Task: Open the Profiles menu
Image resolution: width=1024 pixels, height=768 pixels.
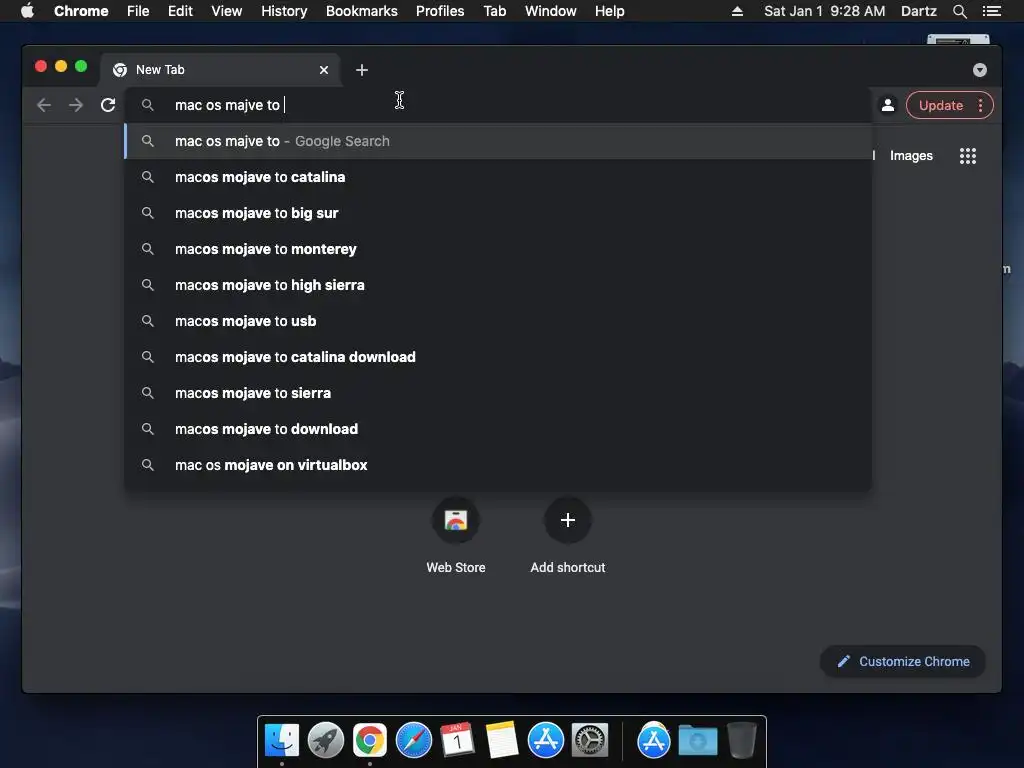Action: [440, 11]
